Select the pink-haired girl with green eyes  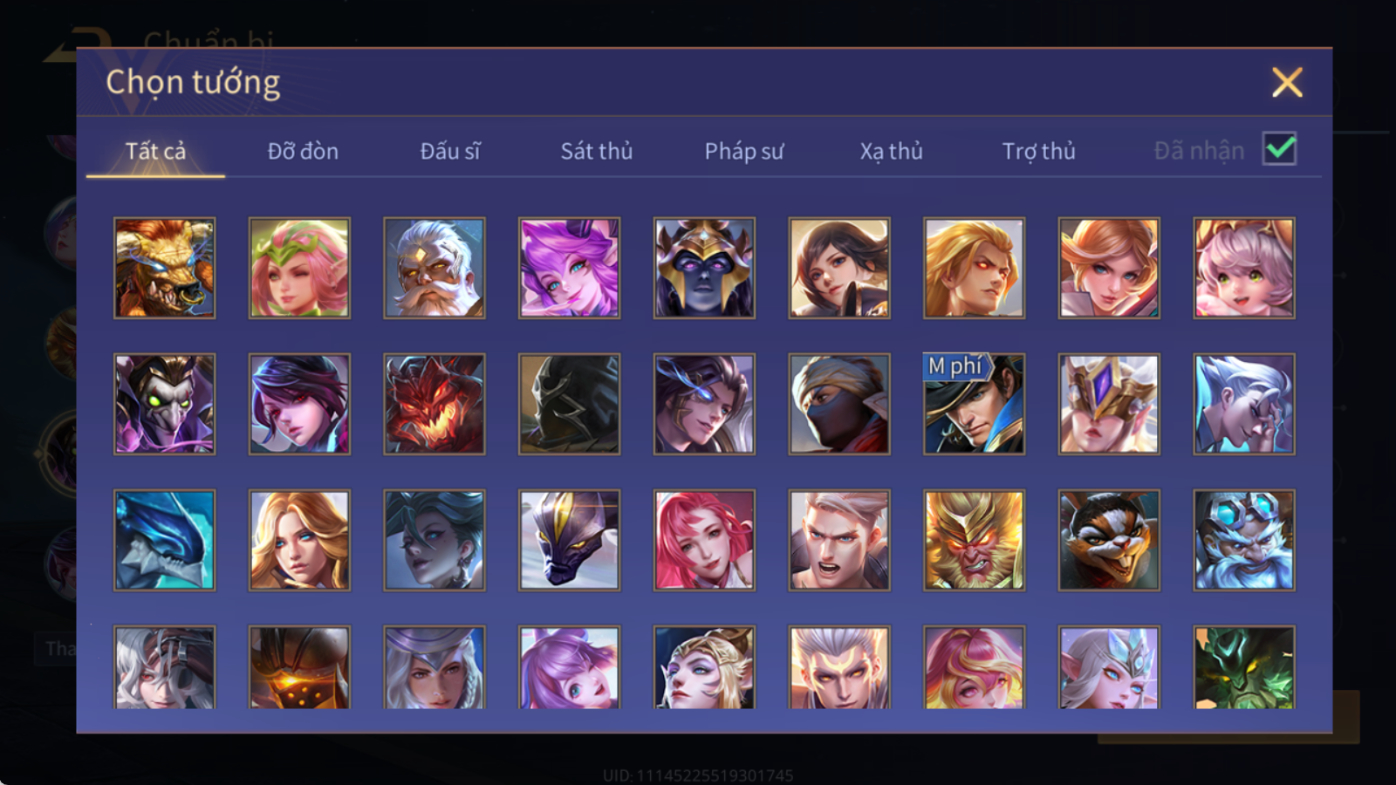(1244, 268)
